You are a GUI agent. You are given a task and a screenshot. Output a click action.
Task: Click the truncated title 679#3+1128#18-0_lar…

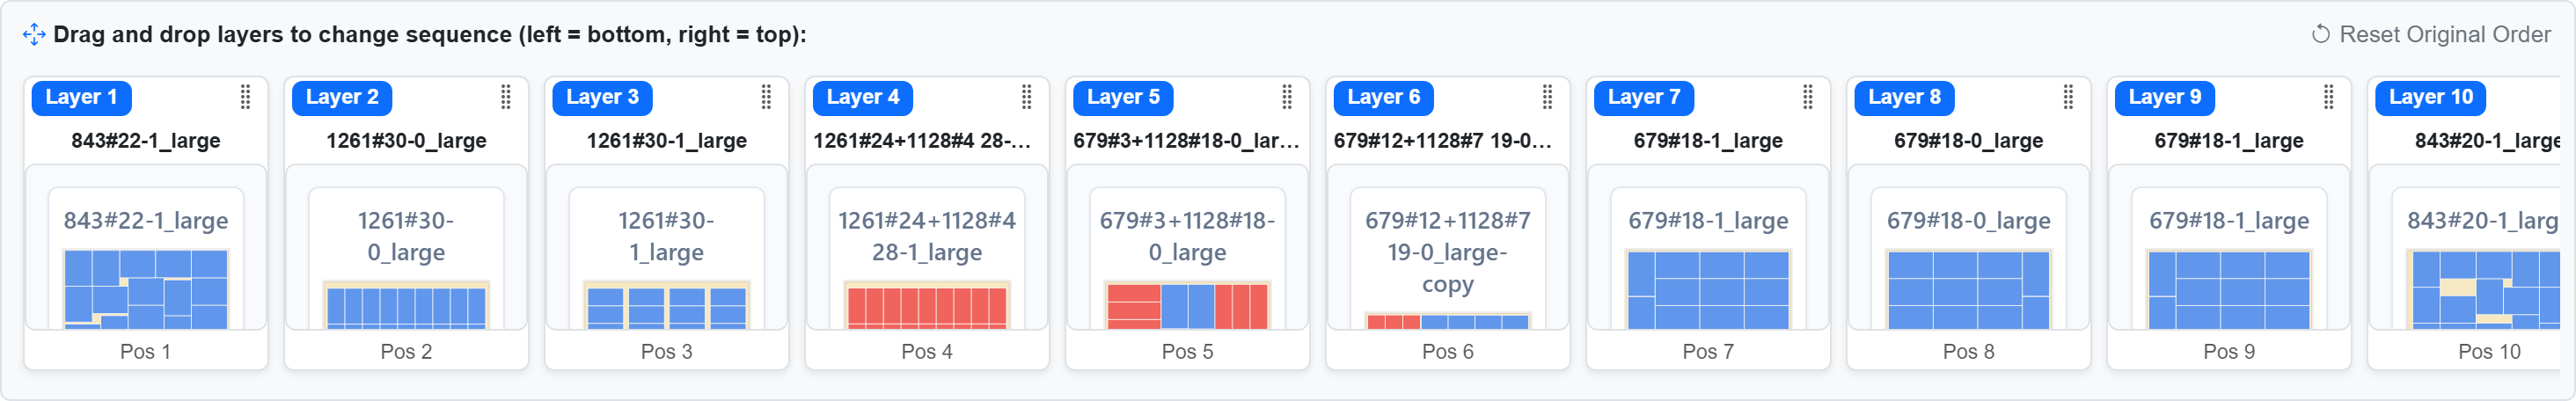coord(1186,141)
